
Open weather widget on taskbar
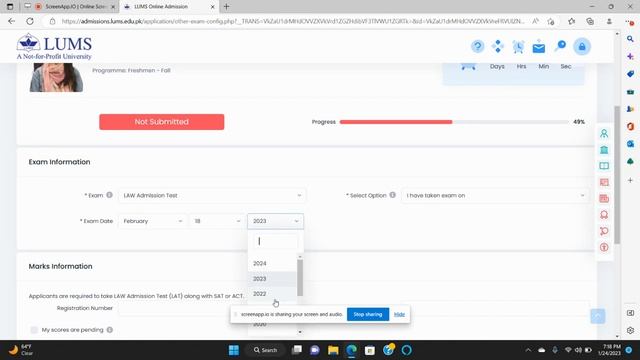(21, 350)
